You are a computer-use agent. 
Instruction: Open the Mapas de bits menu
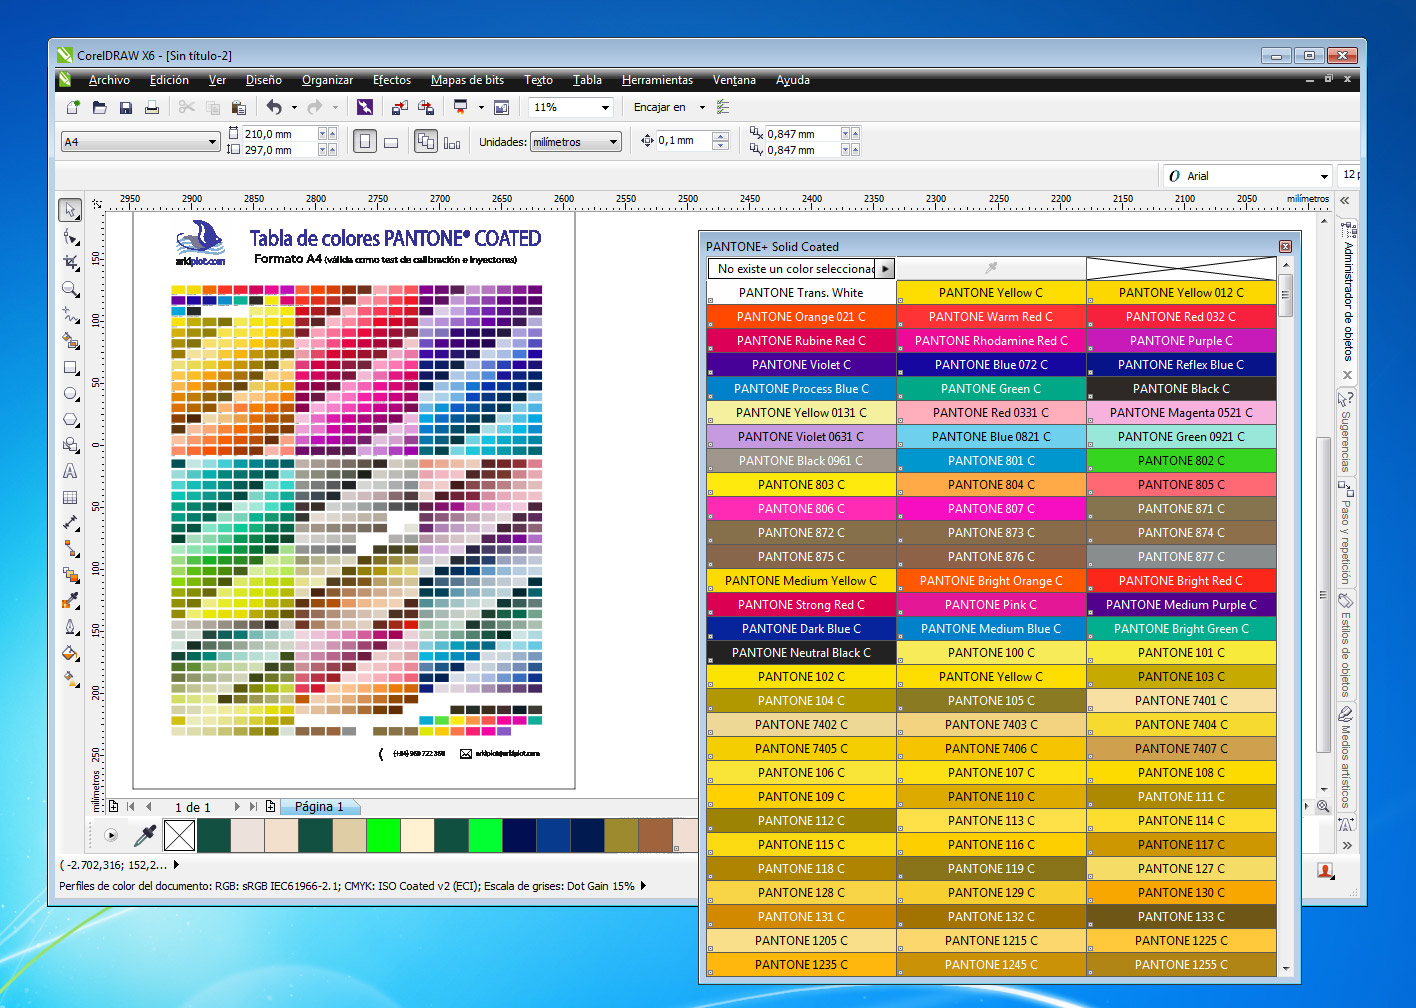pos(467,80)
